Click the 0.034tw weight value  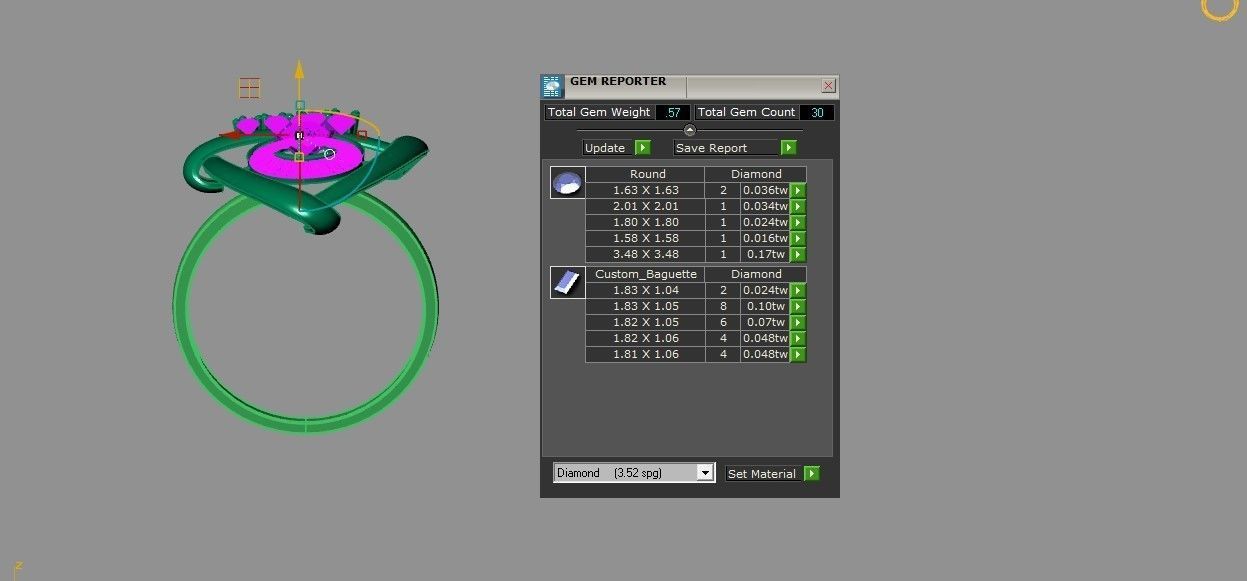(765, 206)
